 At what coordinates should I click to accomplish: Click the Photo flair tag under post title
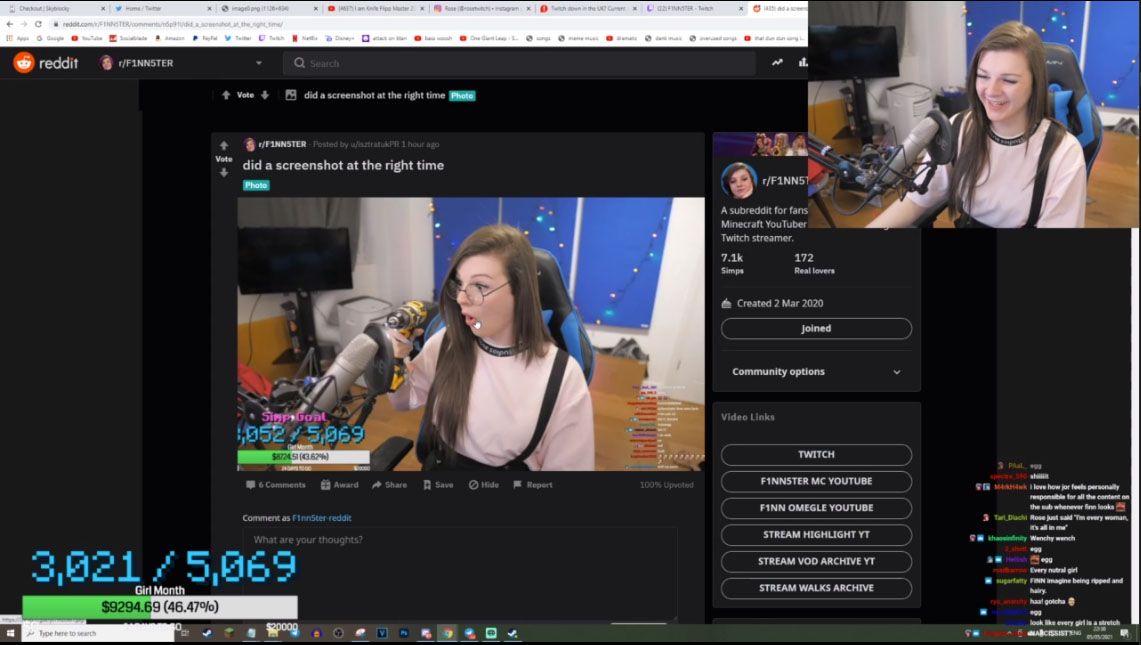(x=255, y=186)
